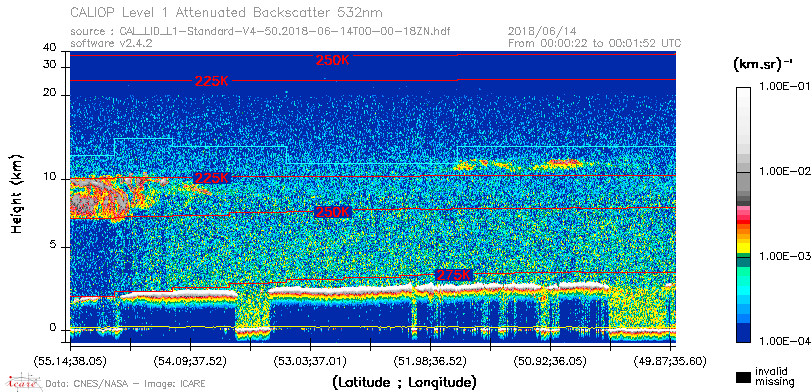Click the red band in color scale

pos(744,222)
